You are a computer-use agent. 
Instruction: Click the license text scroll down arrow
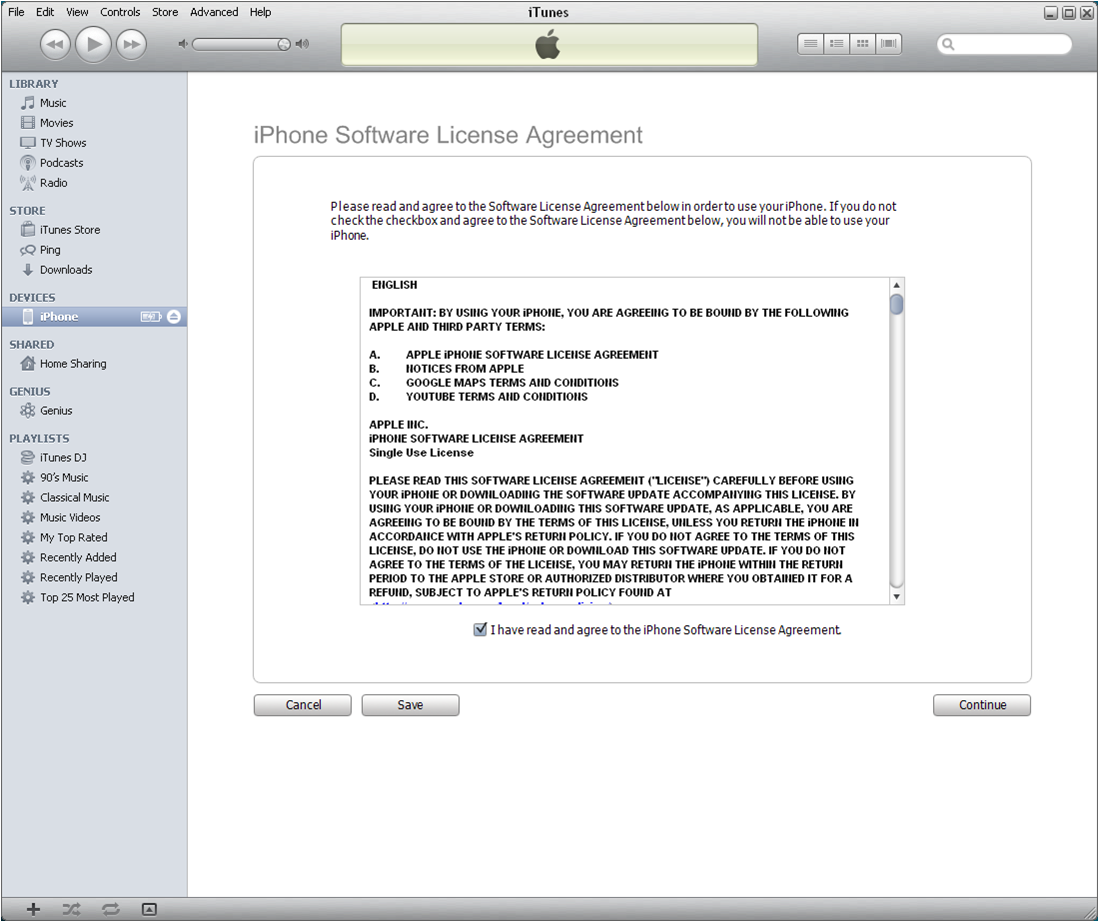click(x=896, y=597)
